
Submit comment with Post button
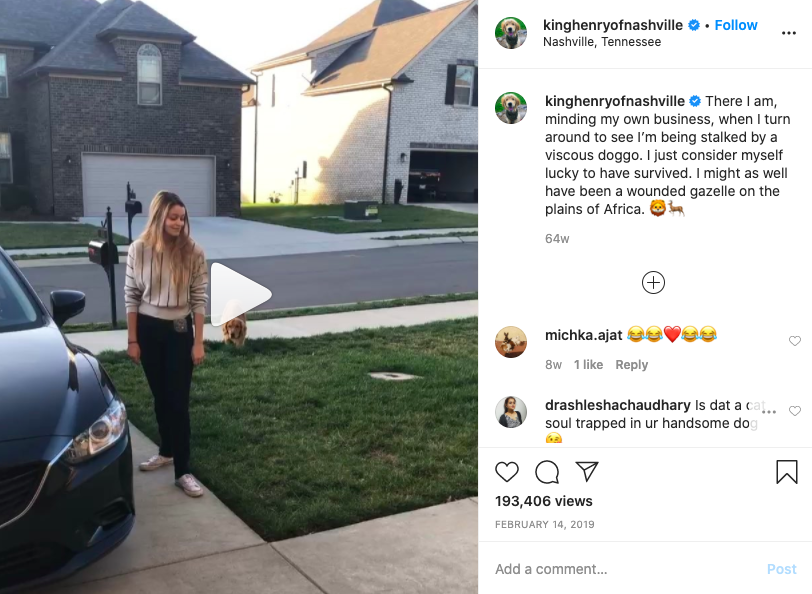point(781,569)
